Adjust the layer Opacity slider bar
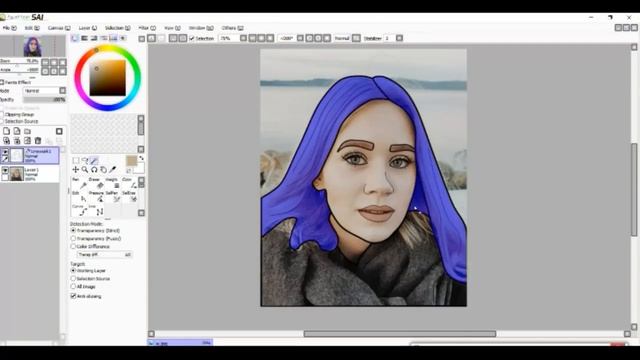Screen dimensions: 640x360 [x=44, y=100]
